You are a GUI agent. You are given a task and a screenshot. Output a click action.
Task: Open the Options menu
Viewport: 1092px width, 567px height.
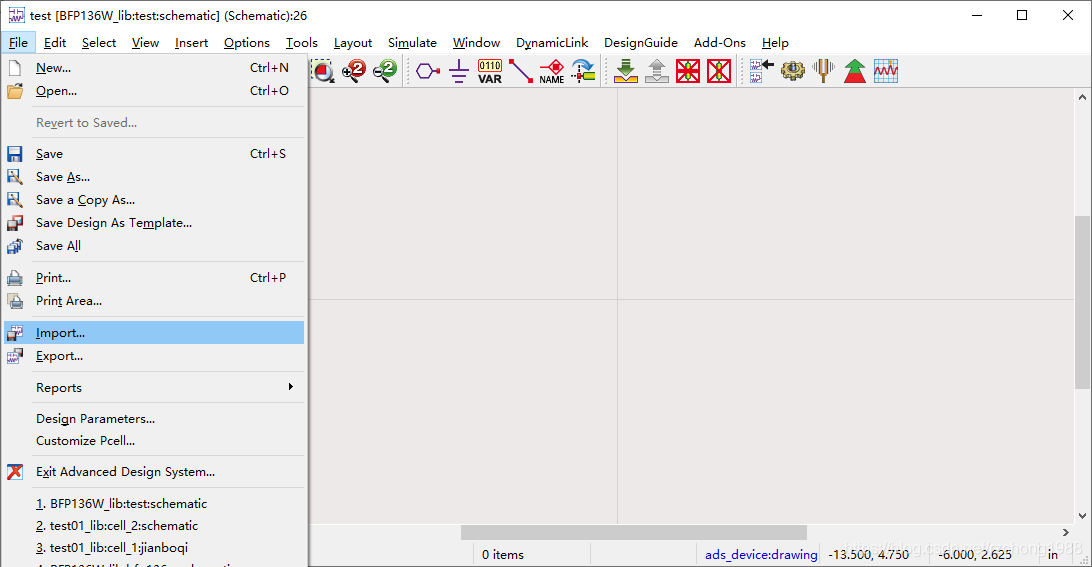coord(247,43)
